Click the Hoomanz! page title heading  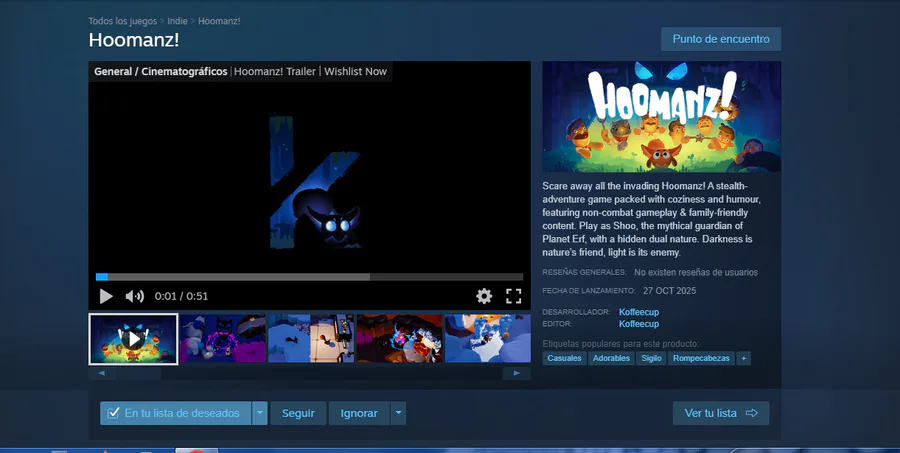click(x=134, y=40)
